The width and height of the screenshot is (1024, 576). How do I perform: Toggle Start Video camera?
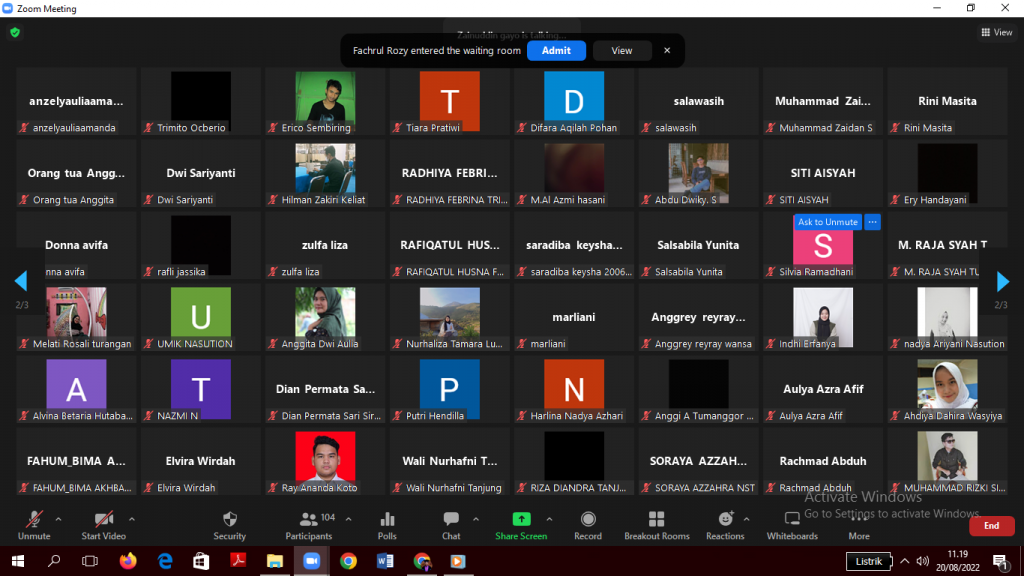click(x=103, y=519)
